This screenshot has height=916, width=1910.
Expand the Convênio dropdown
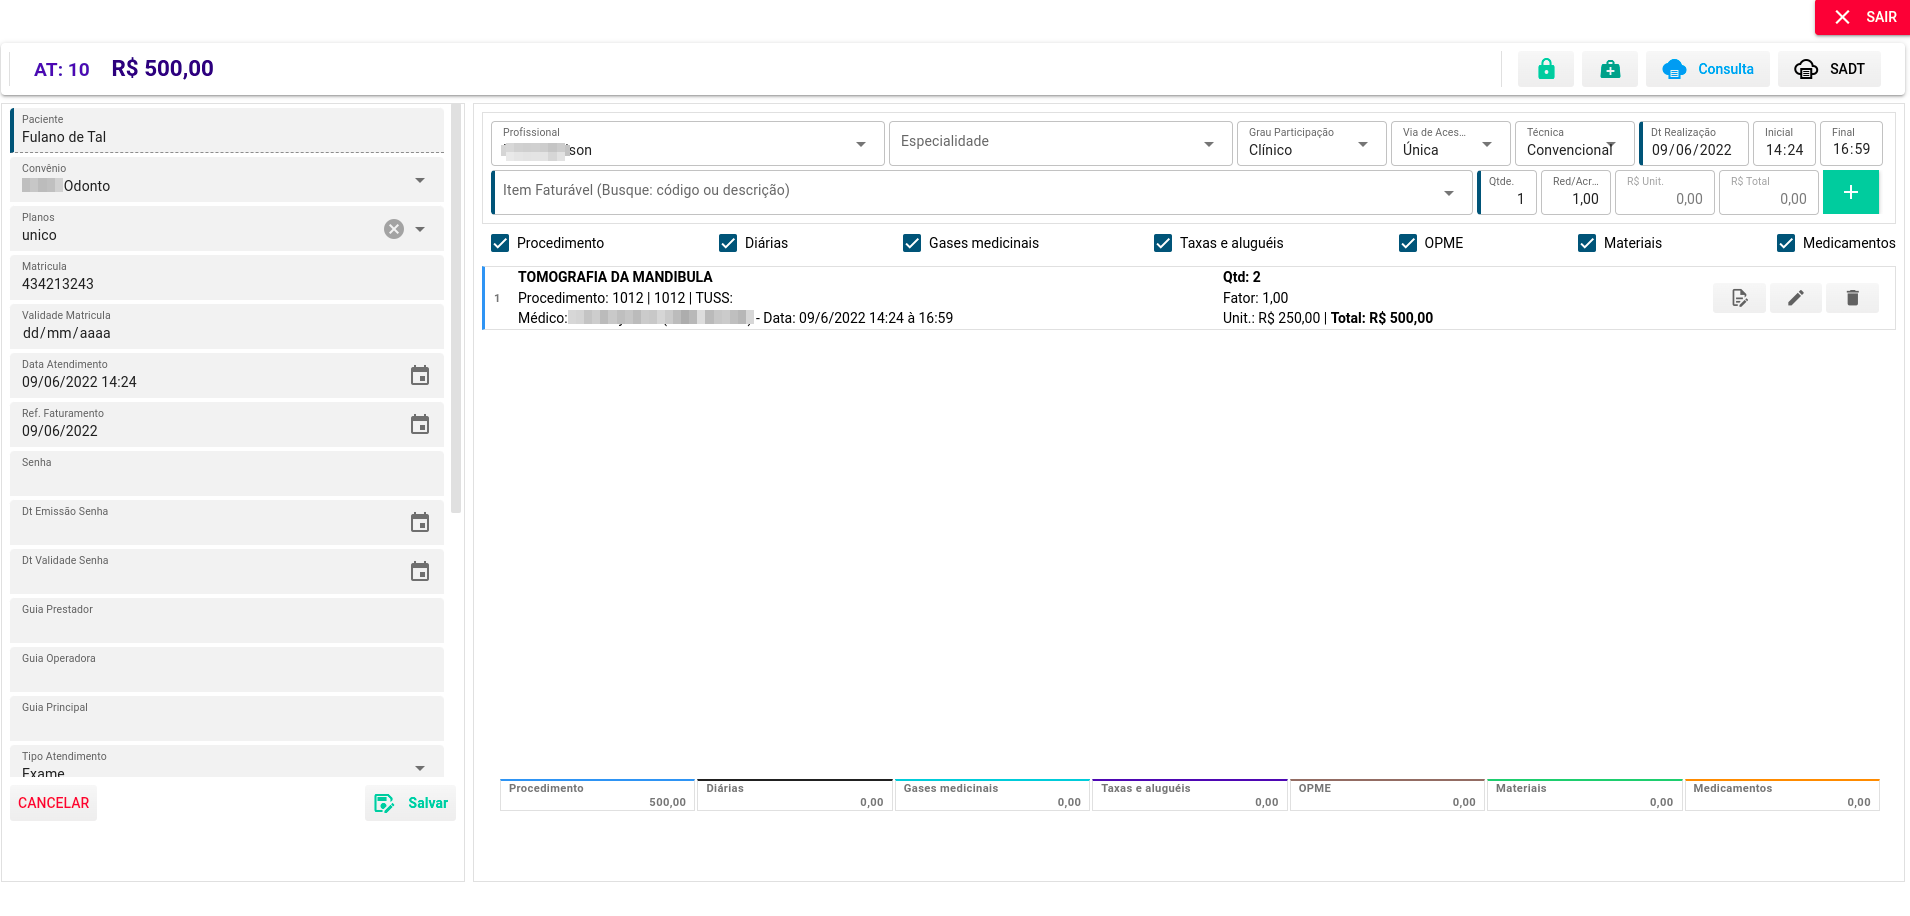420,180
